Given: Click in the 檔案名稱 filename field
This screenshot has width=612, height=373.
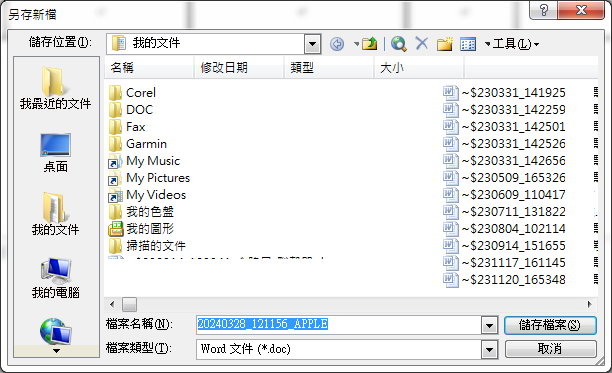Looking at the screenshot, I should 339,325.
